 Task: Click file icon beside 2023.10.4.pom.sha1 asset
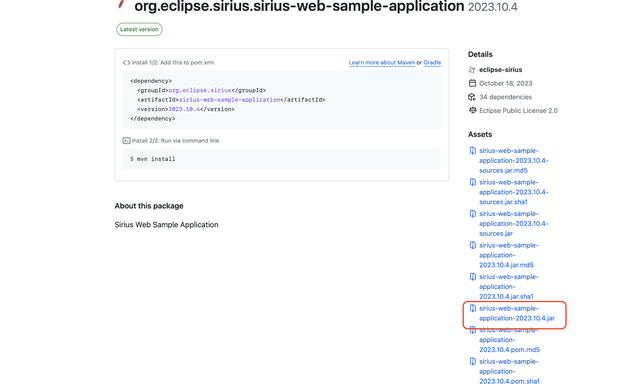472,362
